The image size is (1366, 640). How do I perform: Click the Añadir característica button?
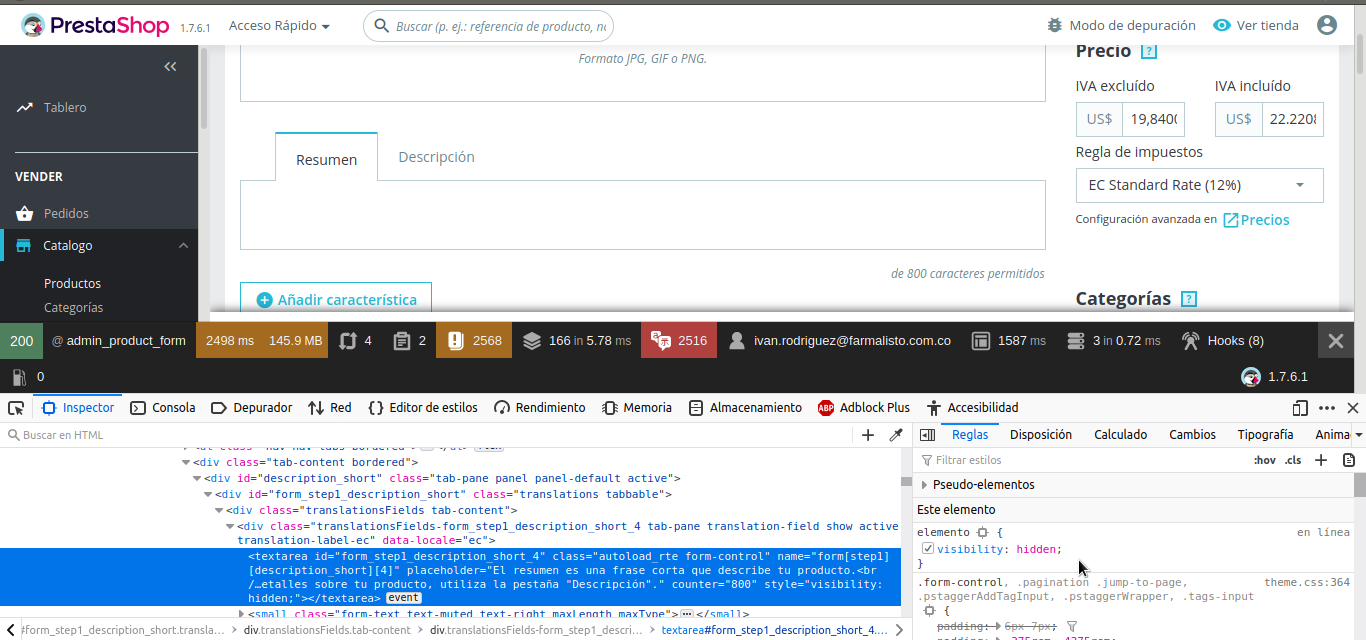coord(336,300)
